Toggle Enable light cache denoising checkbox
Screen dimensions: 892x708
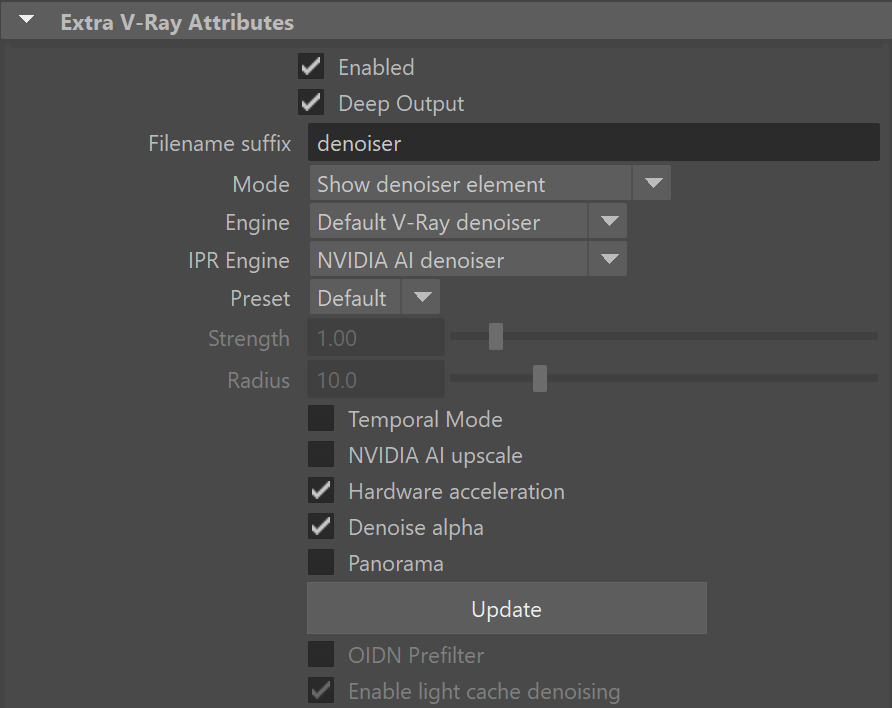[x=321, y=690]
